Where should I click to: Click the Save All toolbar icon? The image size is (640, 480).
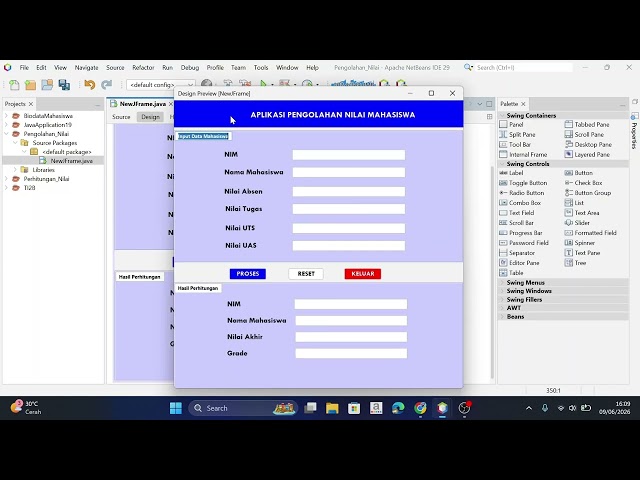(x=64, y=84)
